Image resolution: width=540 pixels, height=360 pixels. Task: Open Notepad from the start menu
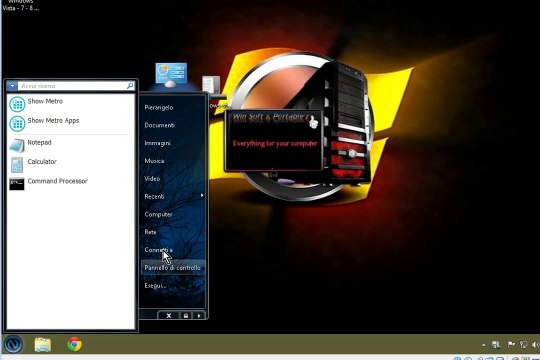pyautogui.click(x=71, y=144)
